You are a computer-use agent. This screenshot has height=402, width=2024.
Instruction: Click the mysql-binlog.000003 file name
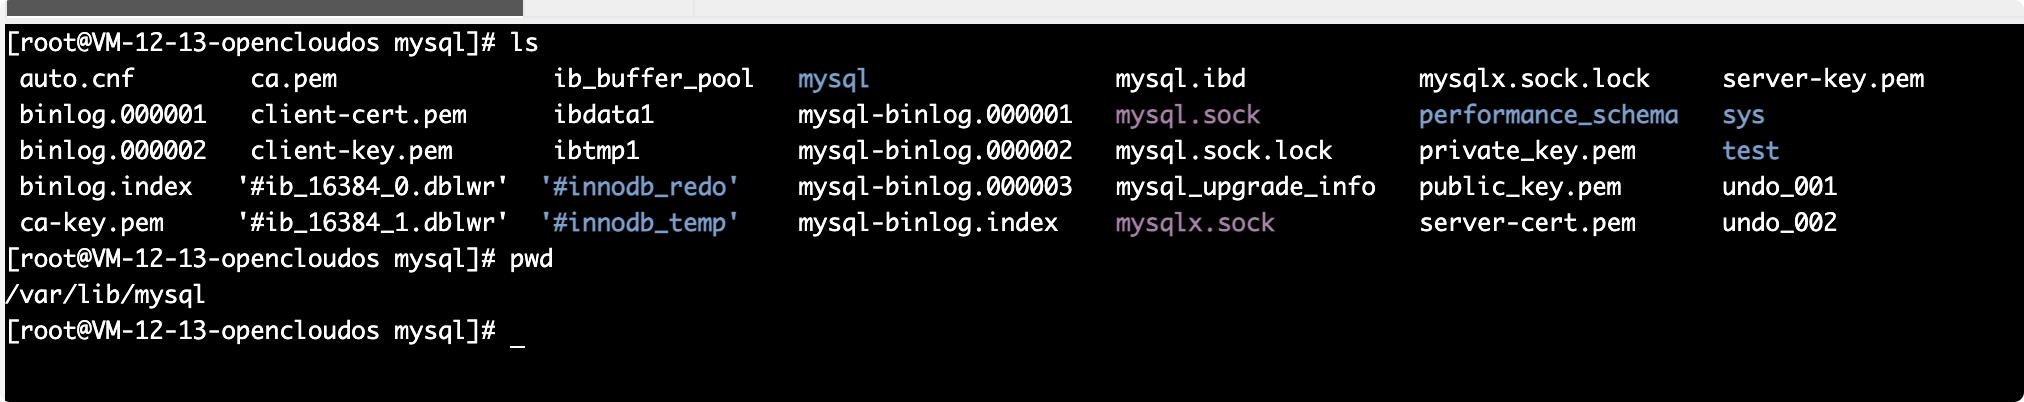(x=934, y=187)
